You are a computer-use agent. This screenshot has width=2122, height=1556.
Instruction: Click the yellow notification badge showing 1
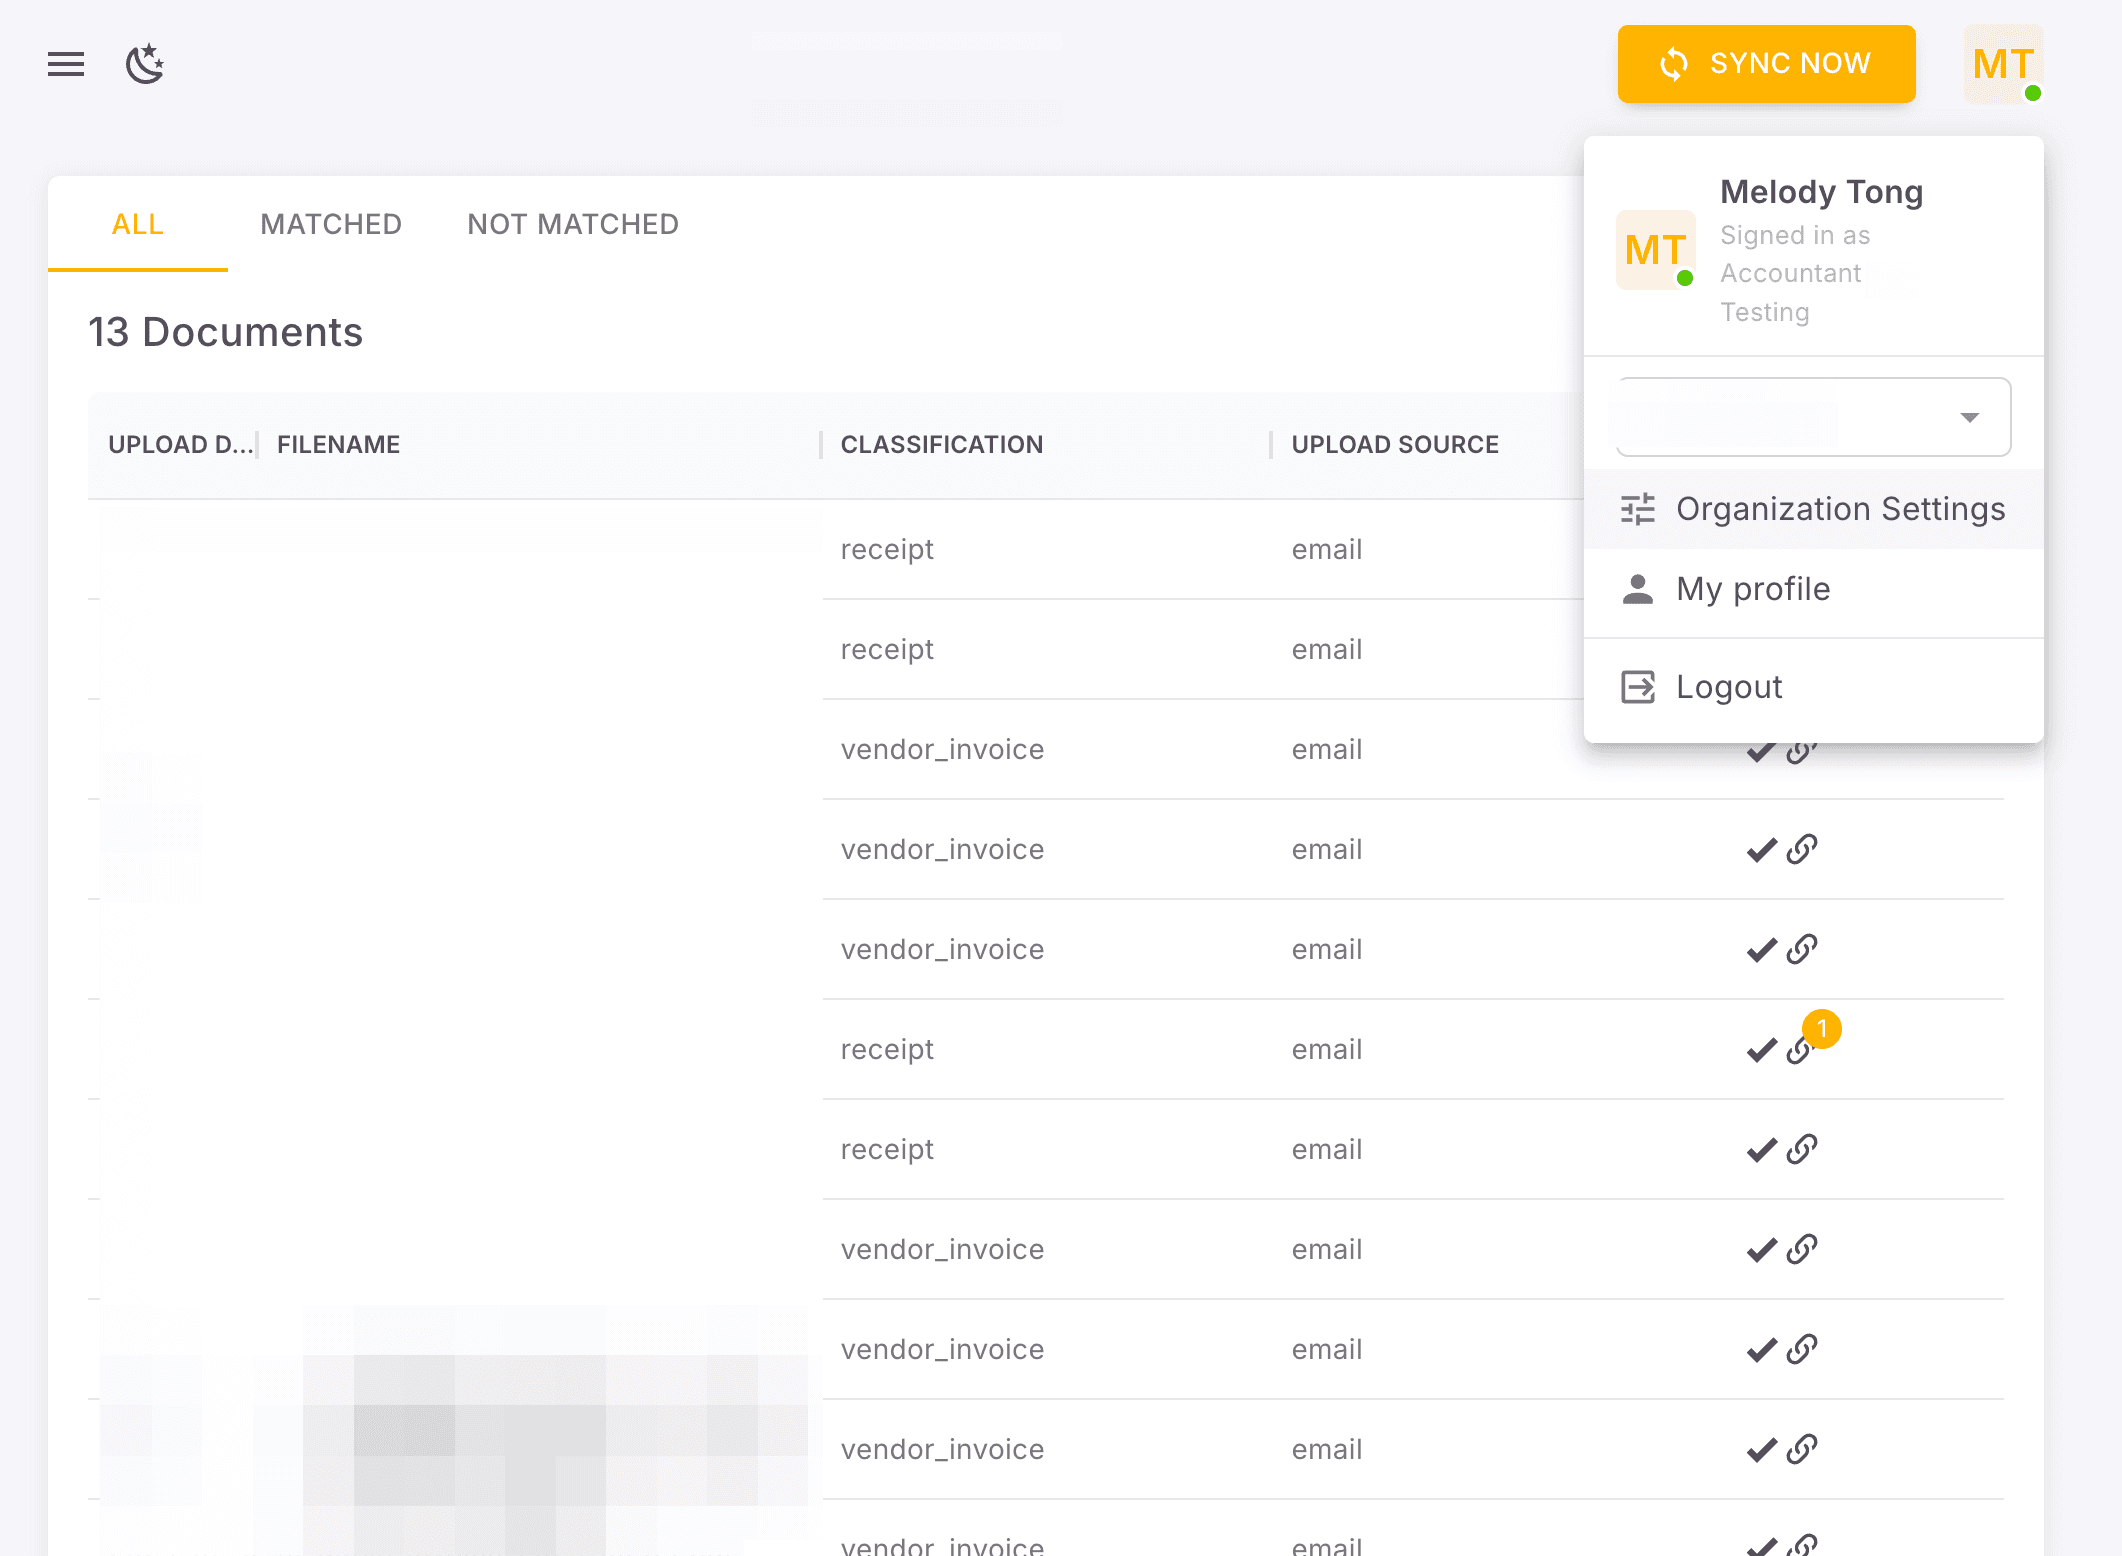coord(1822,1029)
